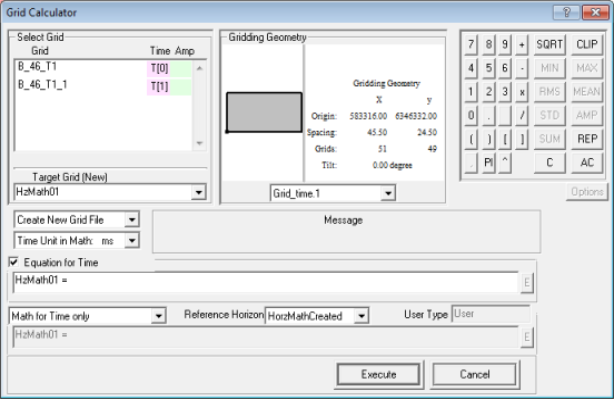Screen dimensions: 614x399
Task: Insert an open parenthesis
Action: pos(471,139)
